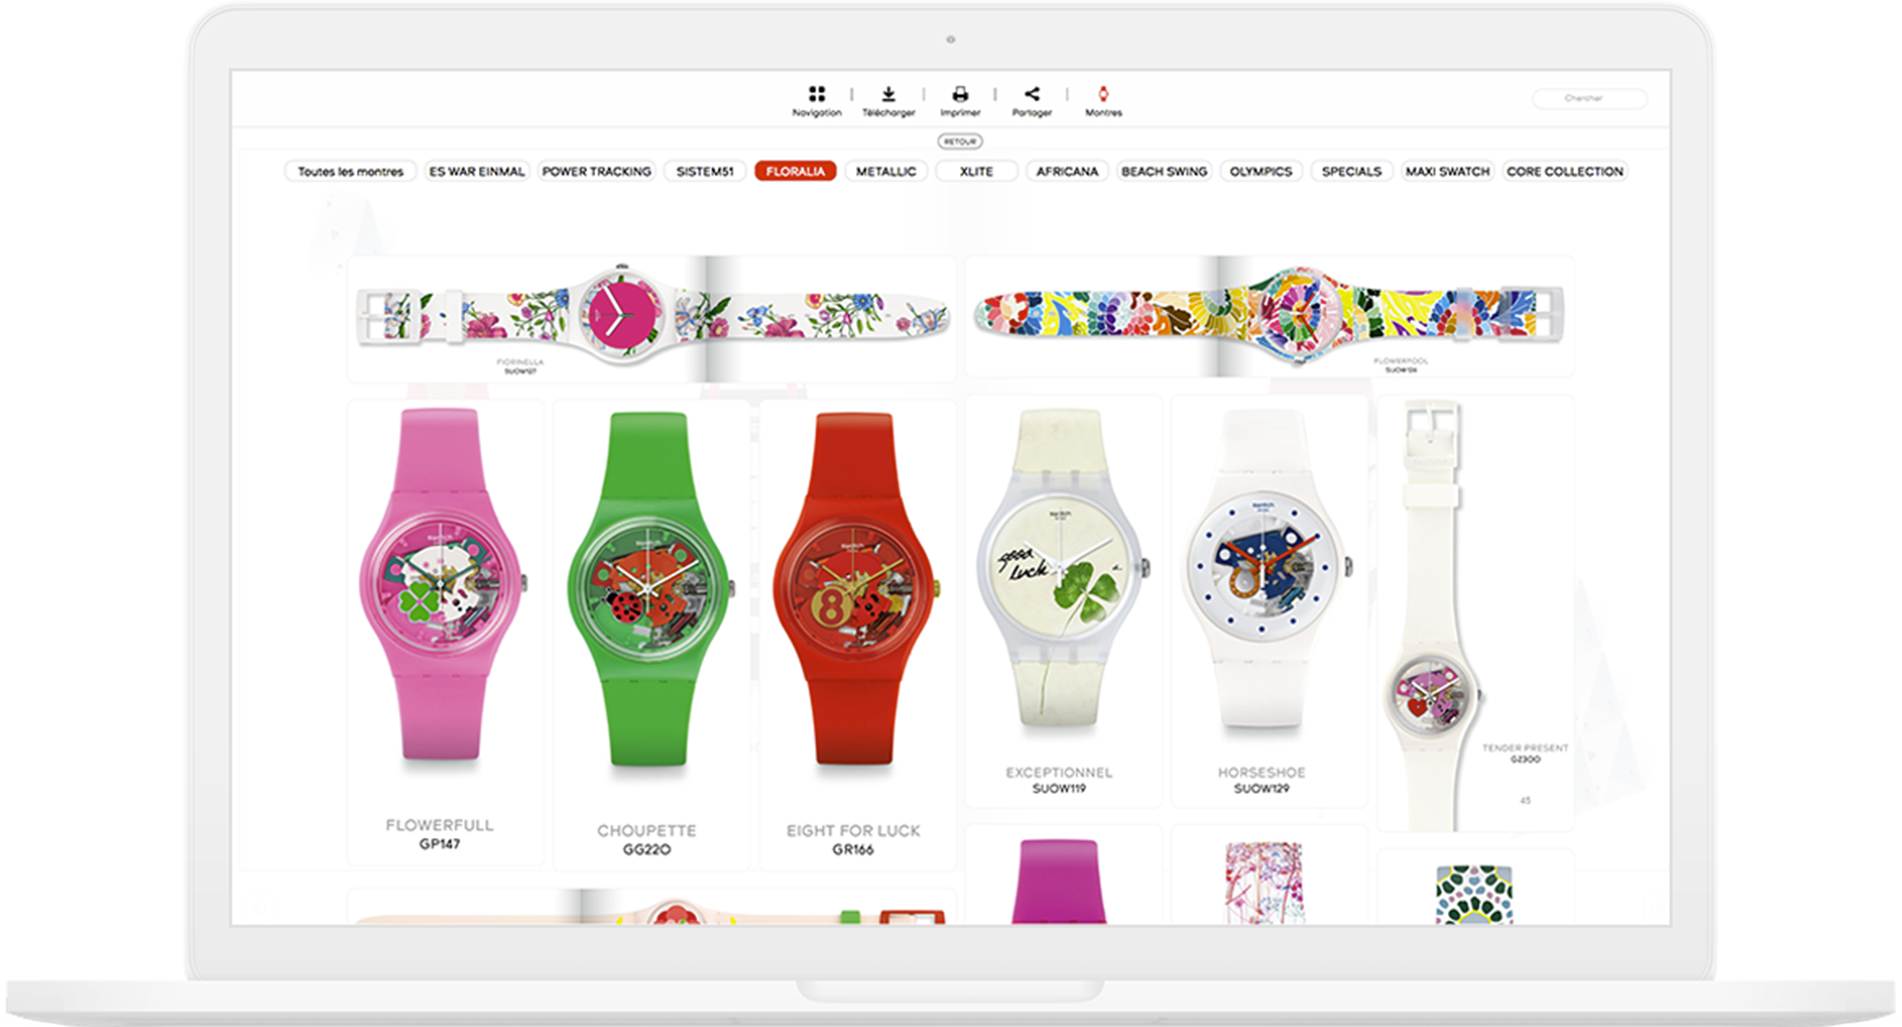Click the TENDER PRESENT label text
Viewport: 1902px width, 1027px height.
1525,748
